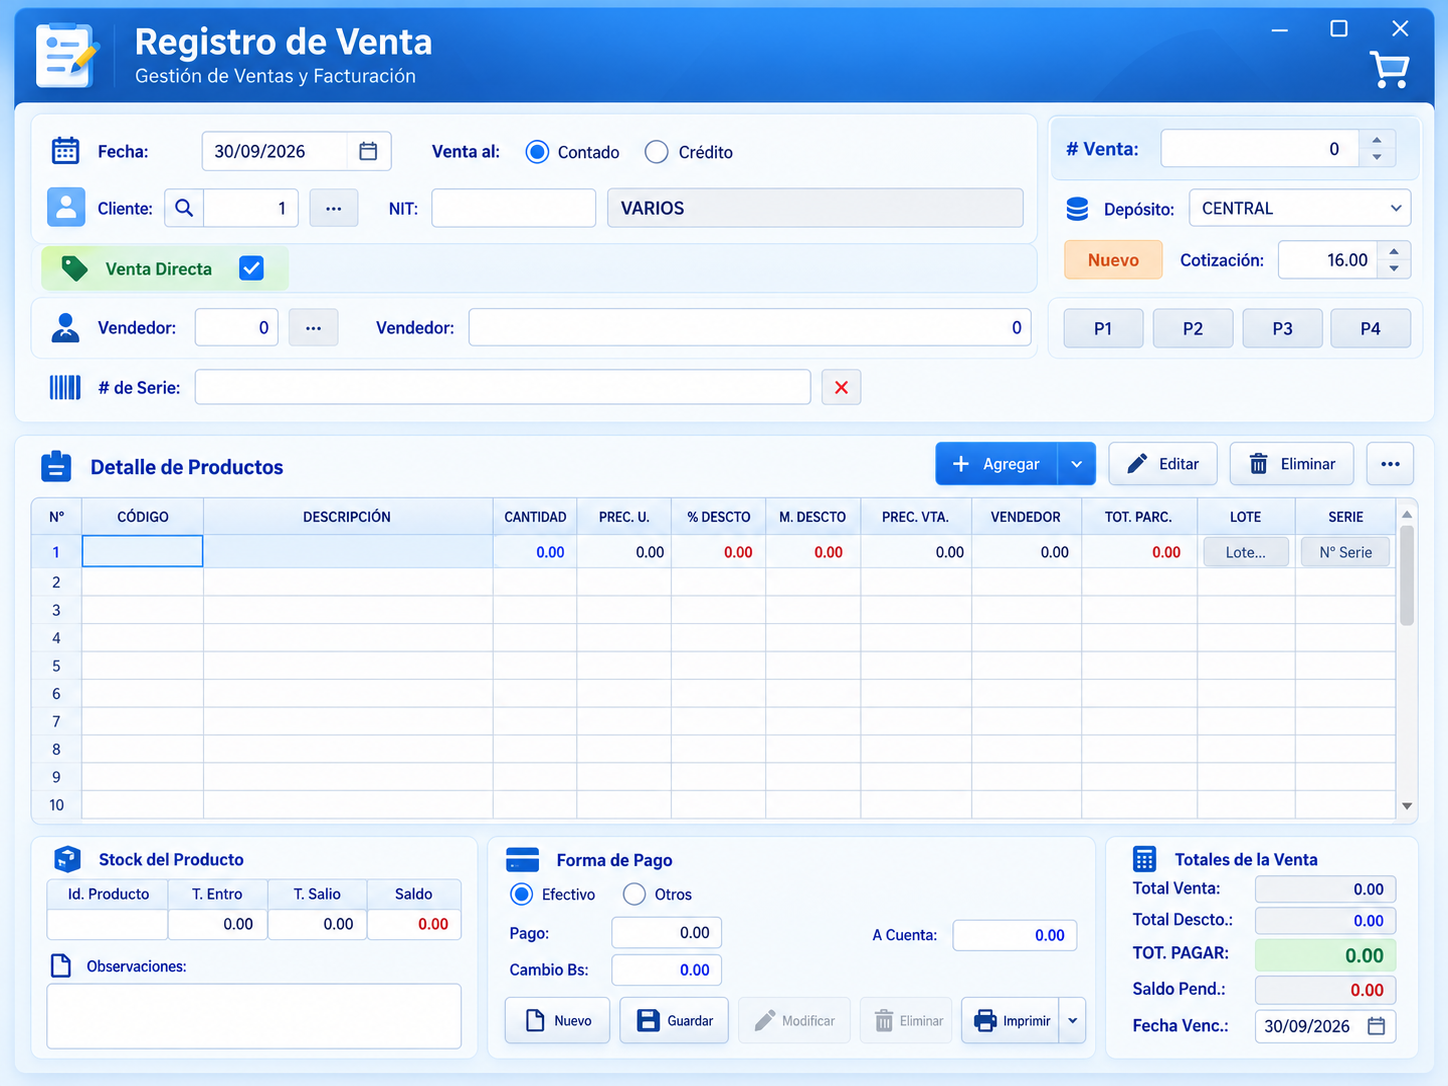Screen dimensions: 1448x1086
Task: Select price level P2
Action: [1193, 328]
